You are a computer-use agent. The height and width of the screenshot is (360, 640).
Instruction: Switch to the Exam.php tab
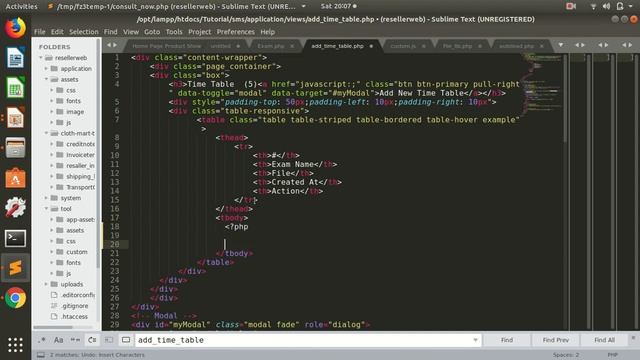(271, 46)
